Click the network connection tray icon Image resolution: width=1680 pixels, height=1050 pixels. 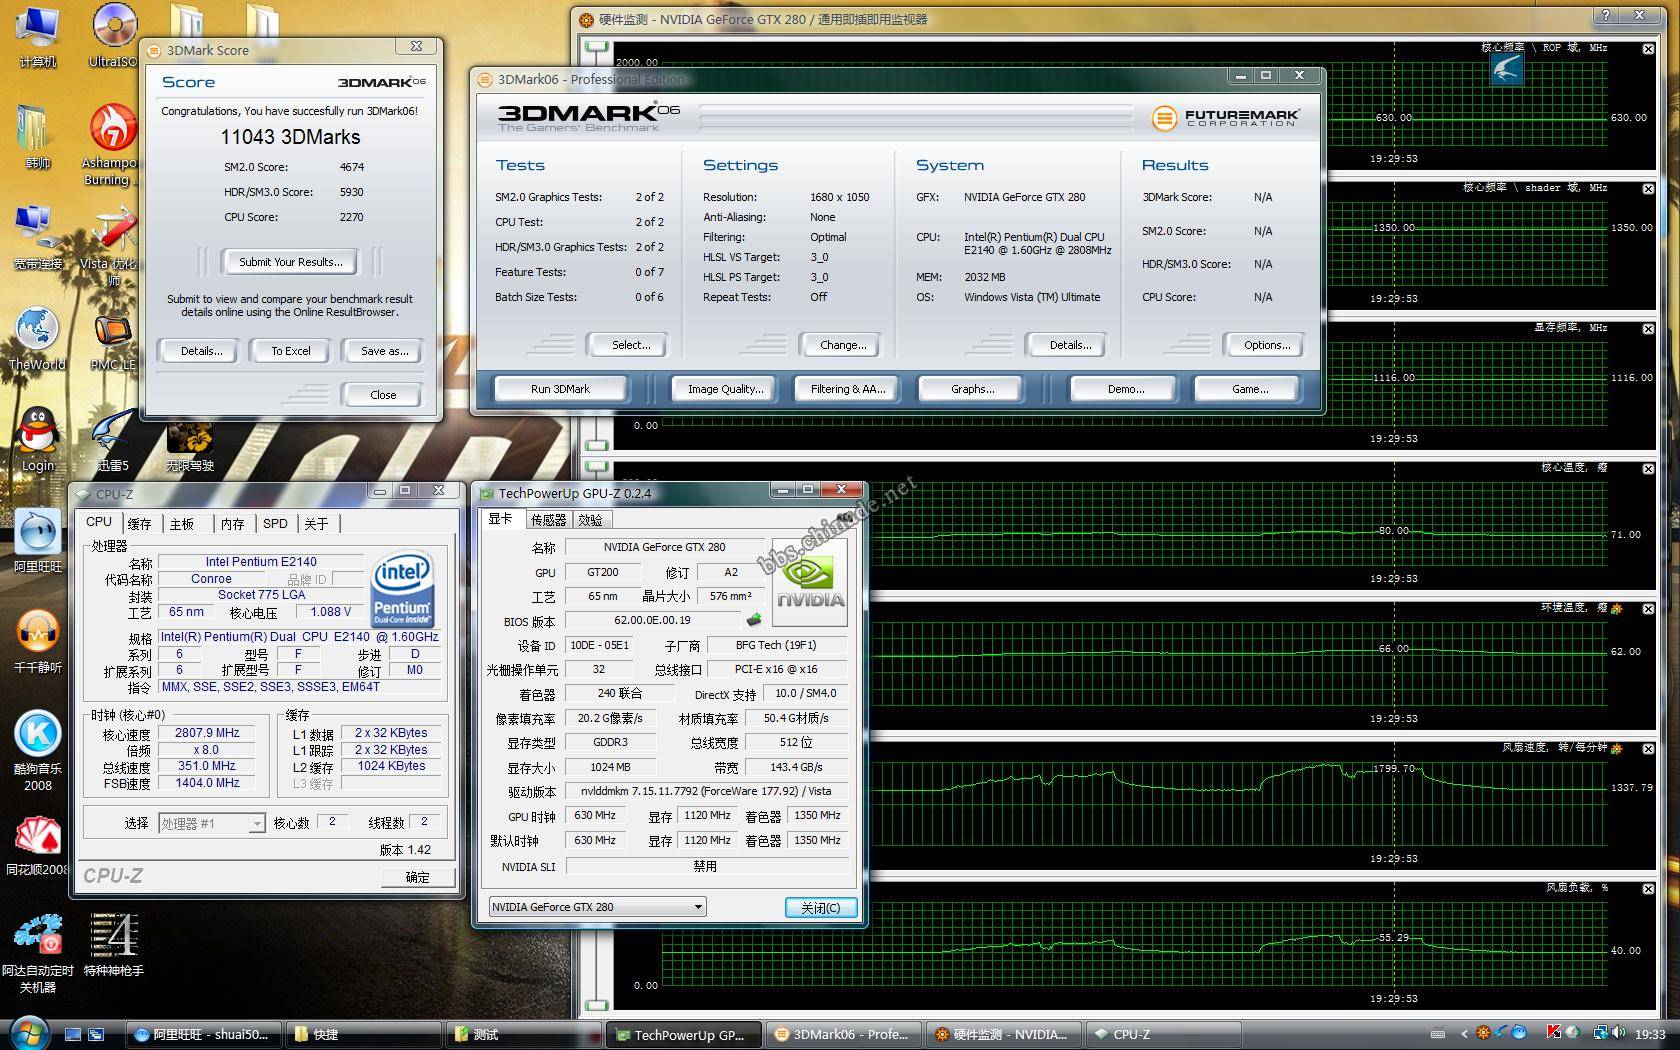pos(1601,1034)
